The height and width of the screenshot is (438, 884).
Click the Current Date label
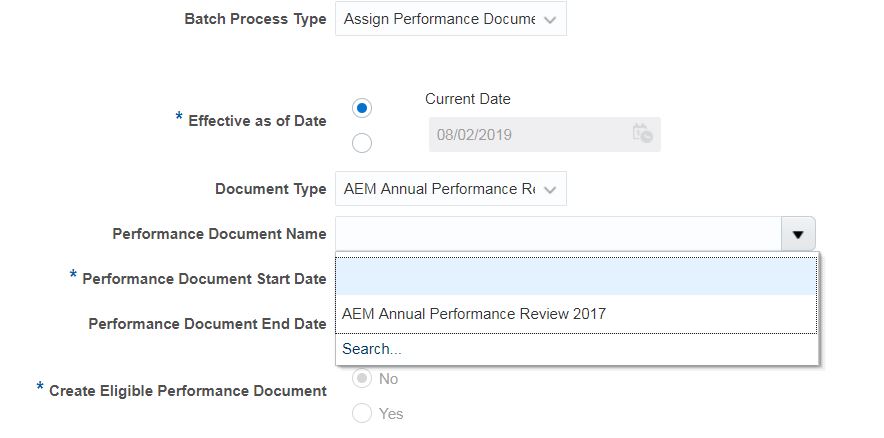[x=467, y=99]
